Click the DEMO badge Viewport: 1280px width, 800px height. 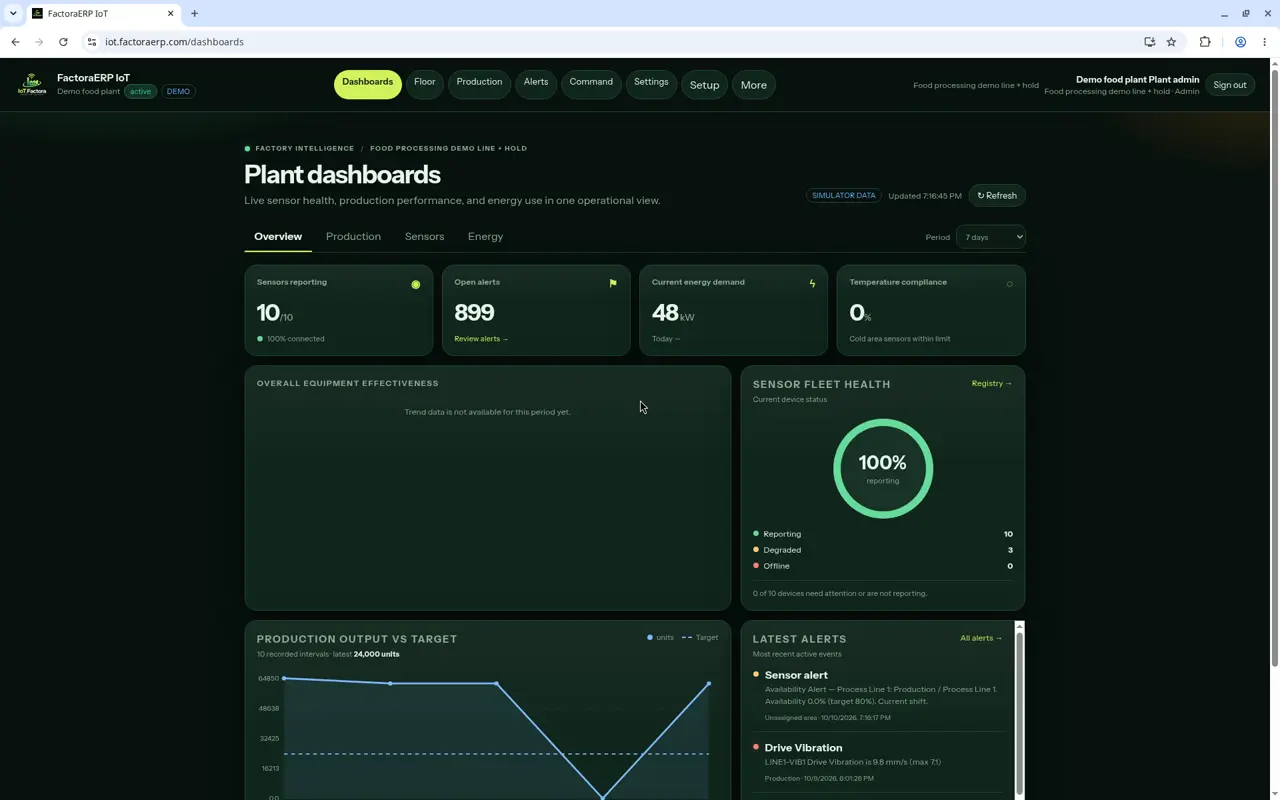[x=178, y=91]
